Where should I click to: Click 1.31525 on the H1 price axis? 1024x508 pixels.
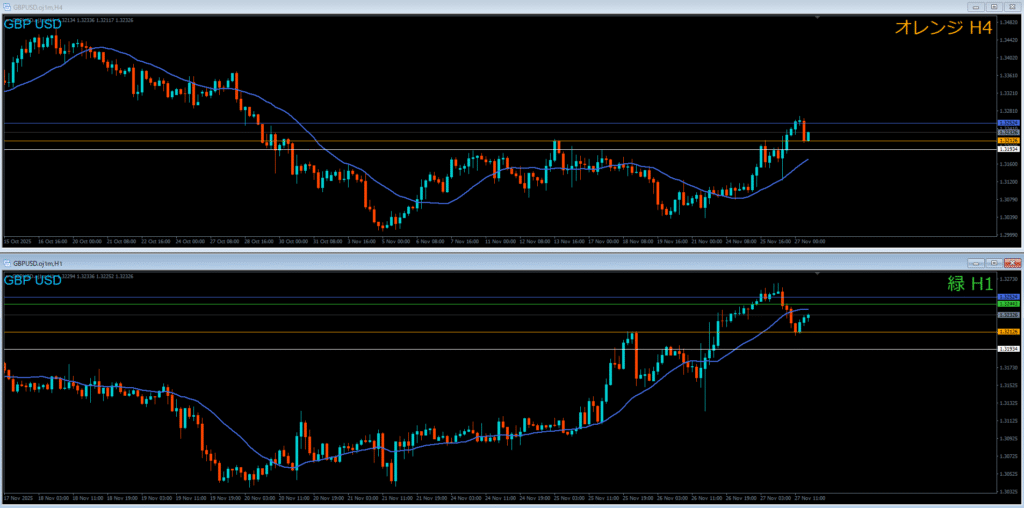(1009, 385)
